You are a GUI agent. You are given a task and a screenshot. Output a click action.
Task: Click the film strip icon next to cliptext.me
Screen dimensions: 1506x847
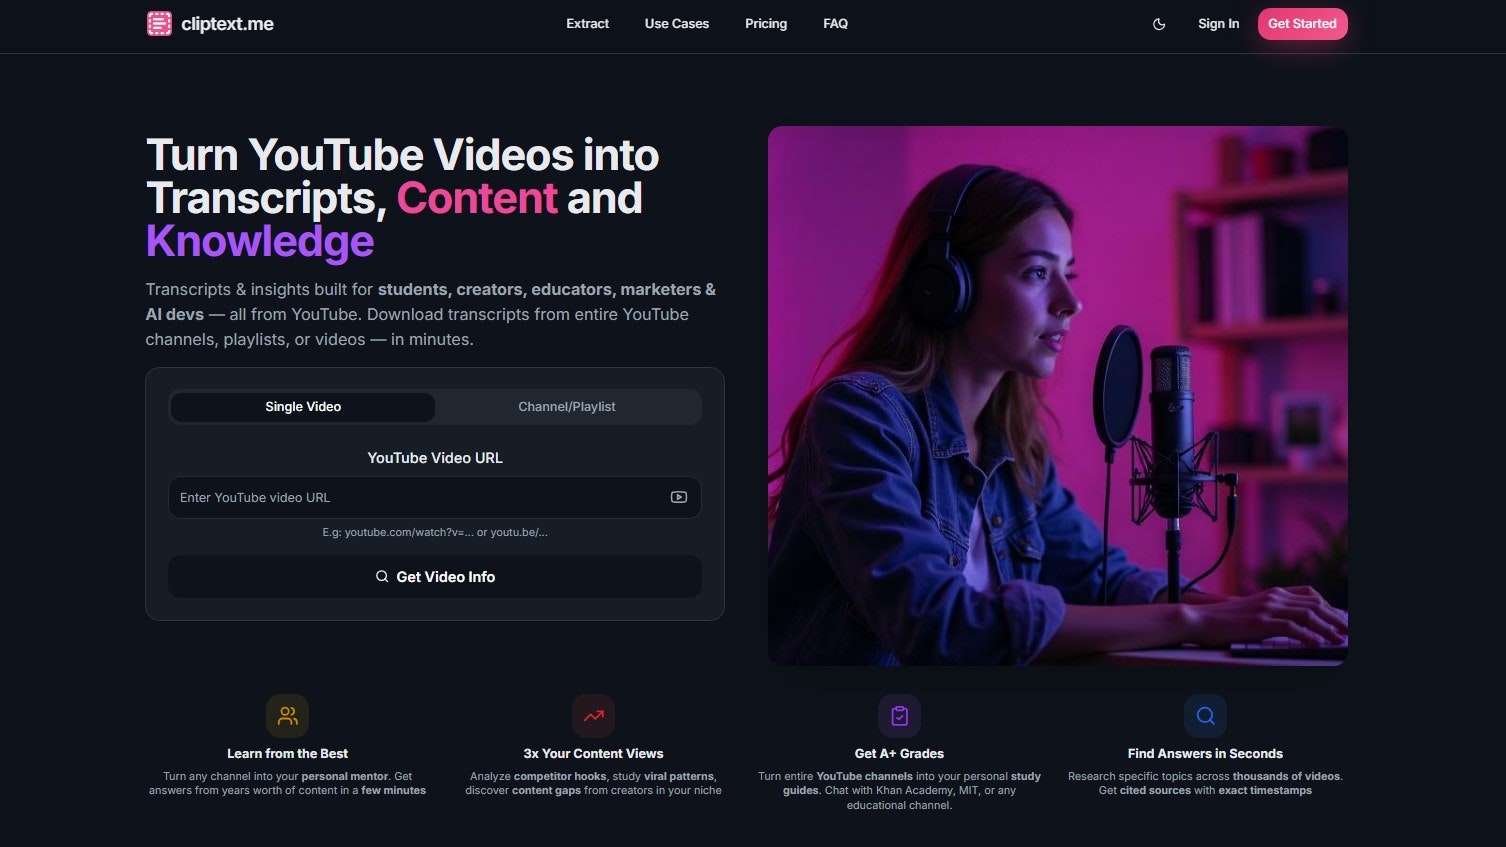click(158, 22)
